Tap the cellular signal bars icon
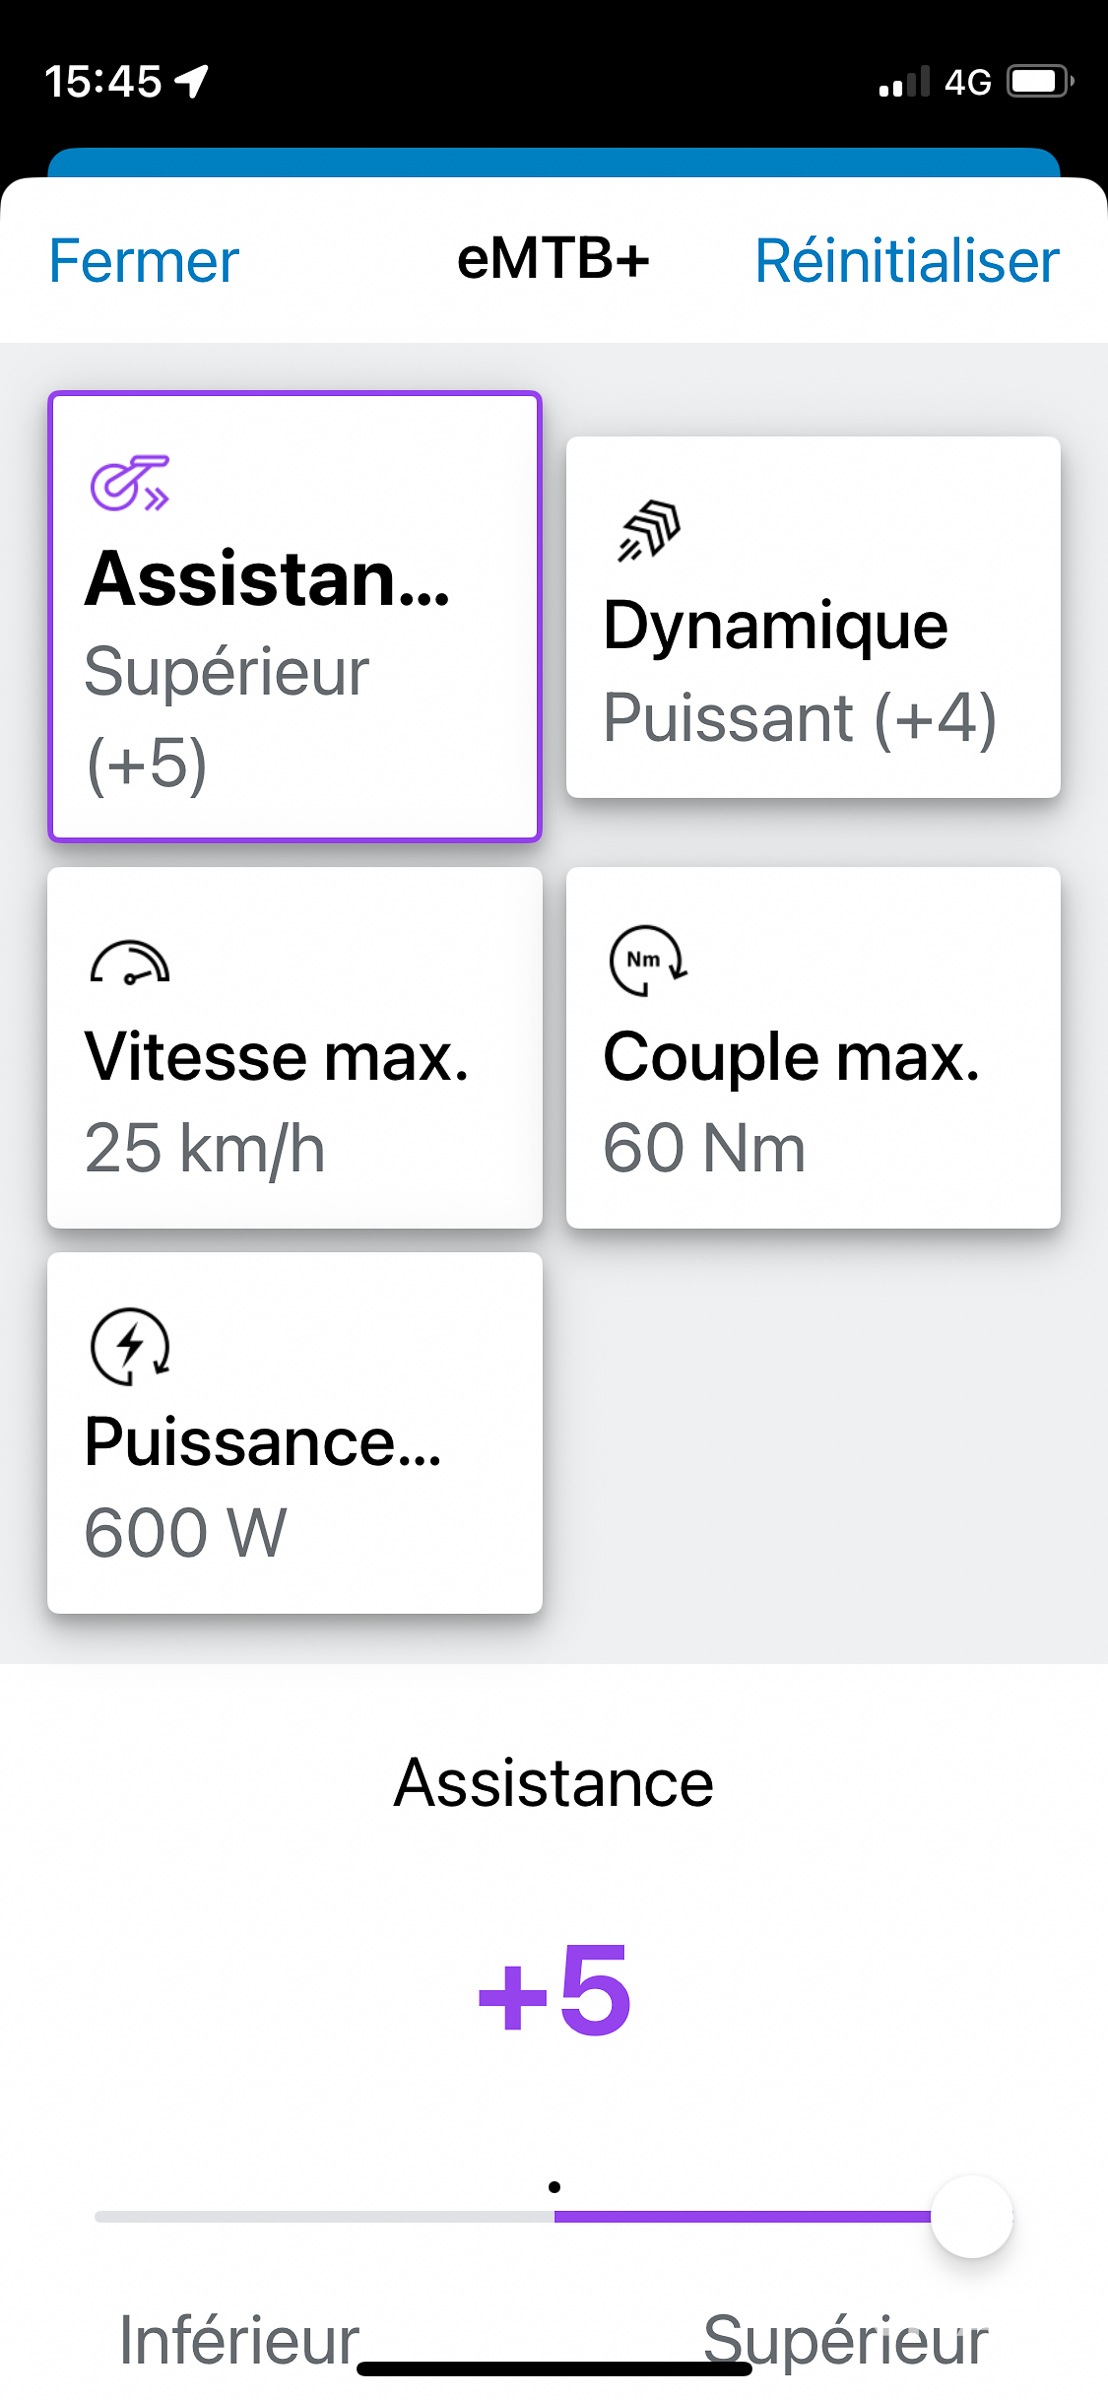Screen dimensions: 1108x2400 pos(904,81)
